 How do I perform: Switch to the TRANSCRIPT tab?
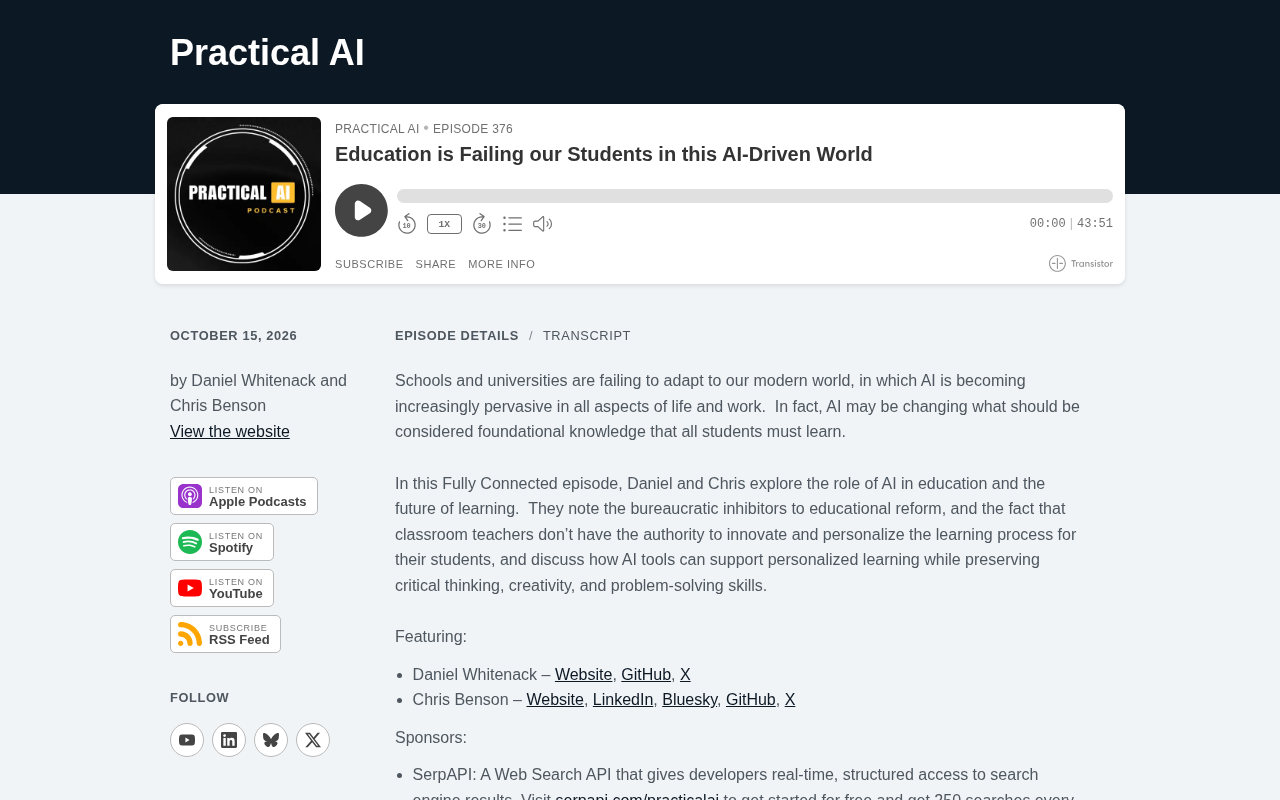587,336
